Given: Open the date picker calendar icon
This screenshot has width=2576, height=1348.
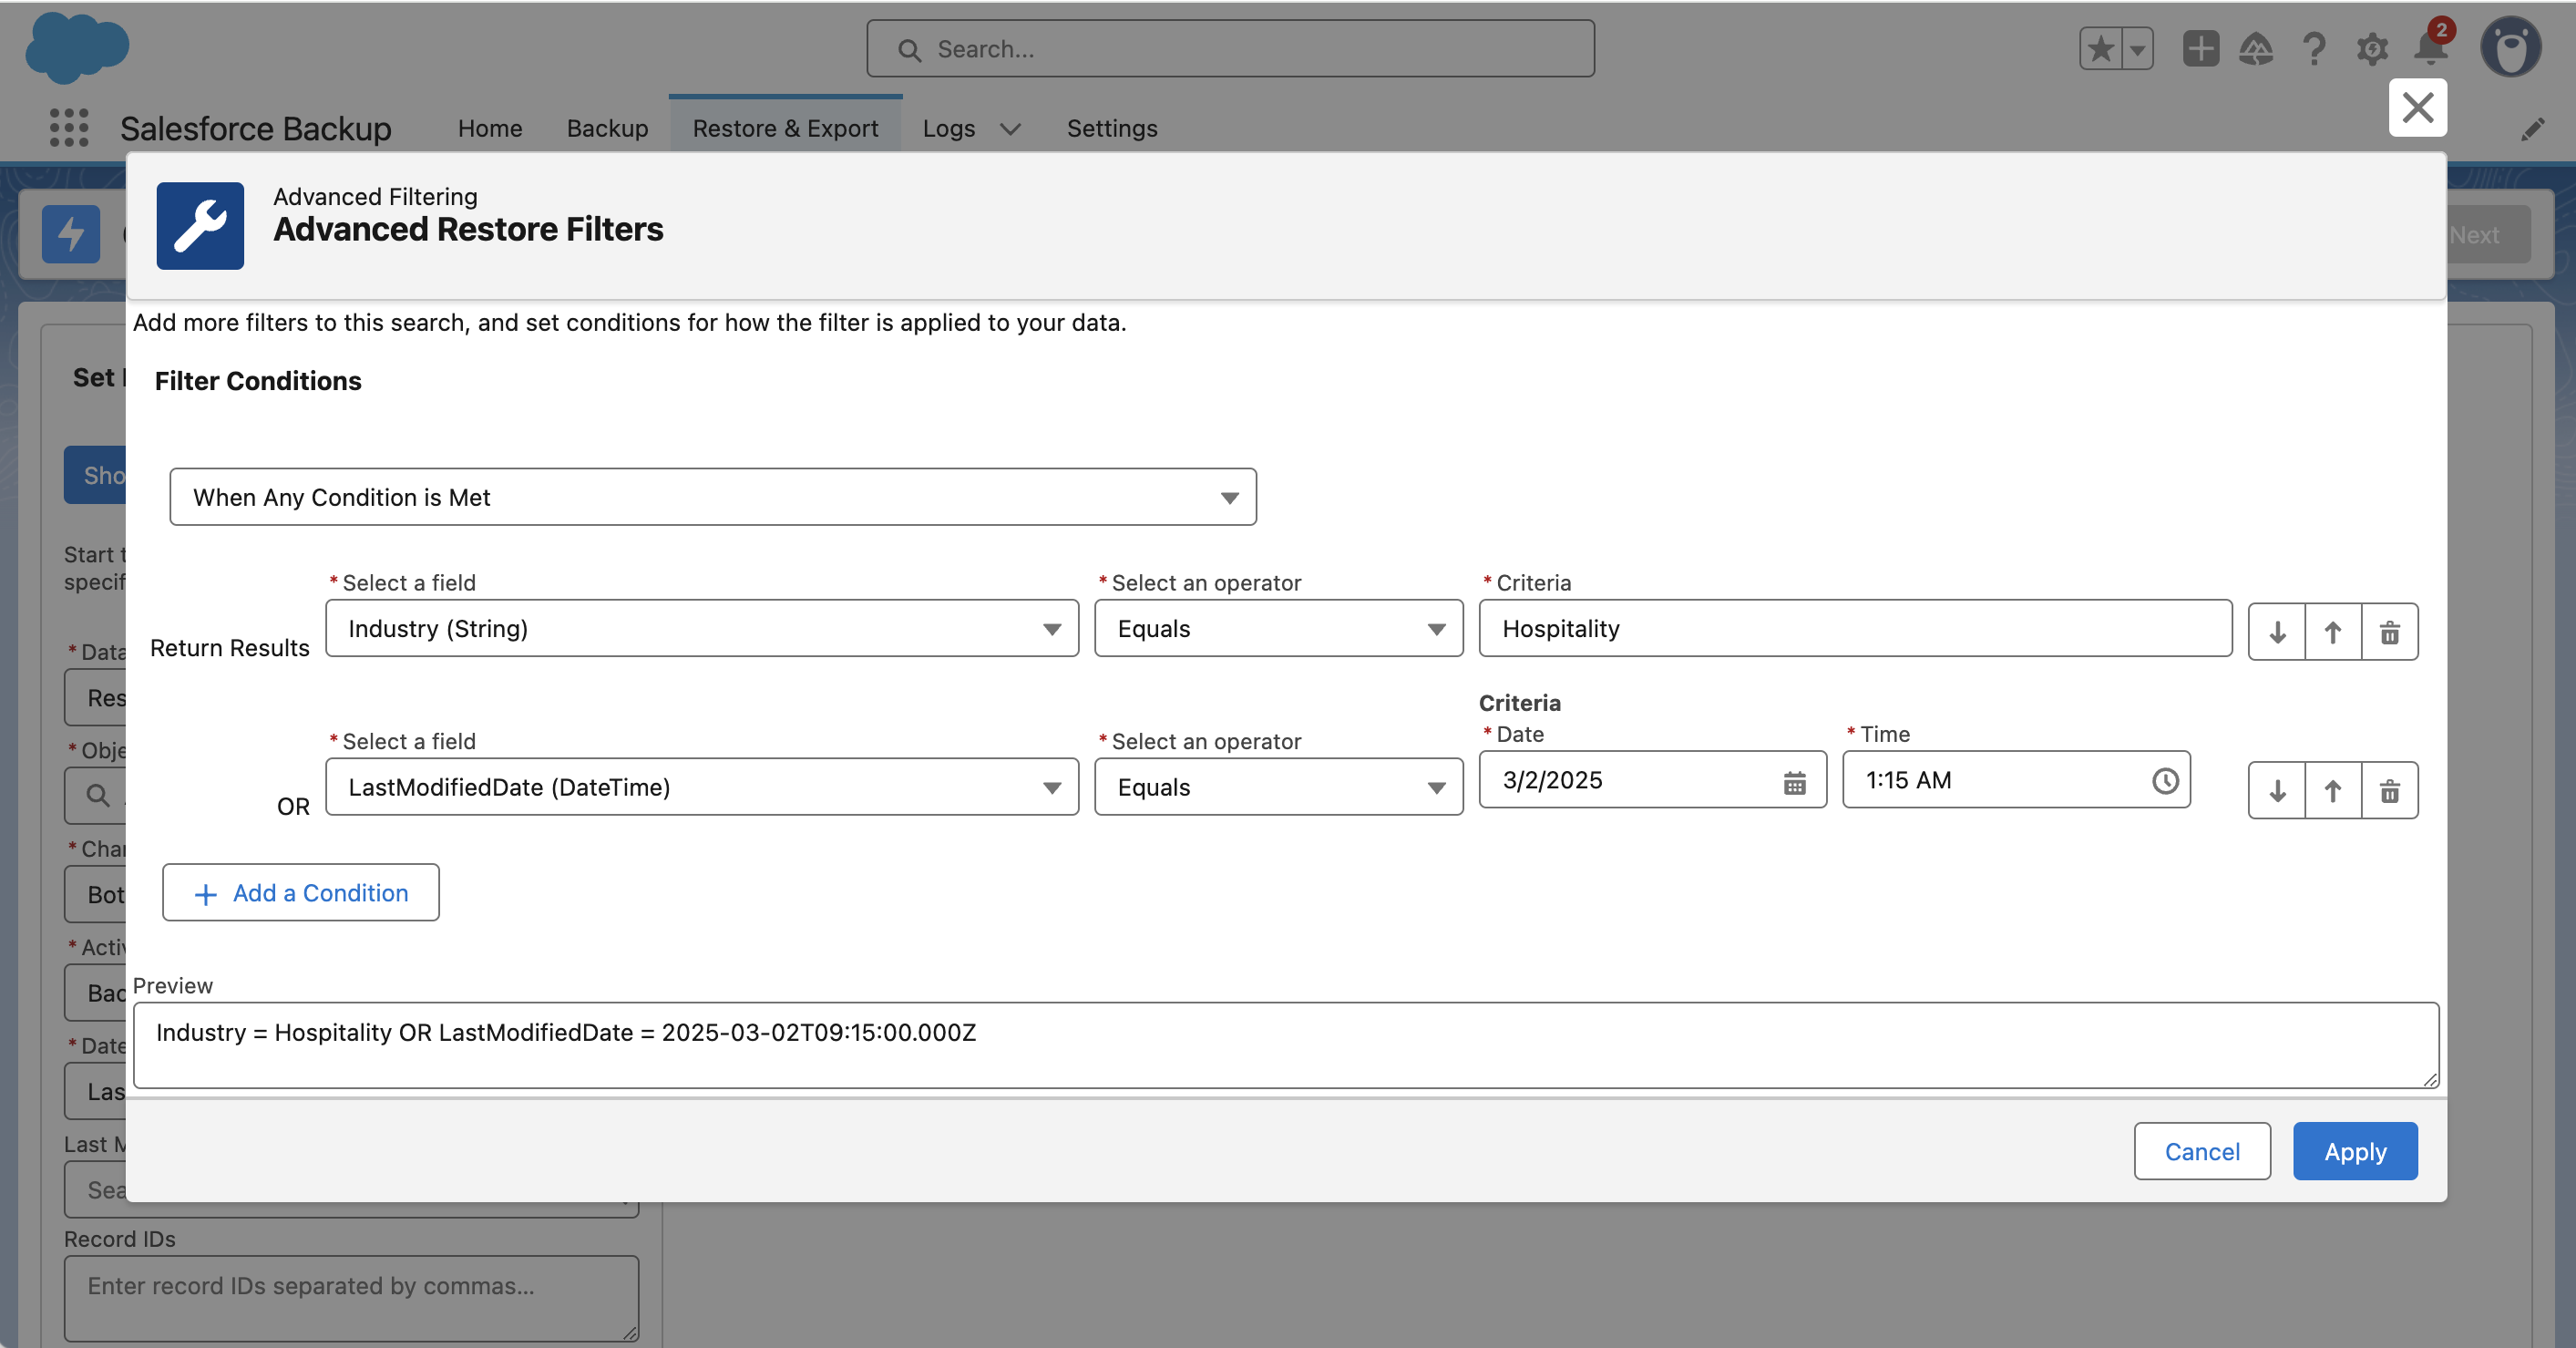Looking at the screenshot, I should click(1795, 782).
